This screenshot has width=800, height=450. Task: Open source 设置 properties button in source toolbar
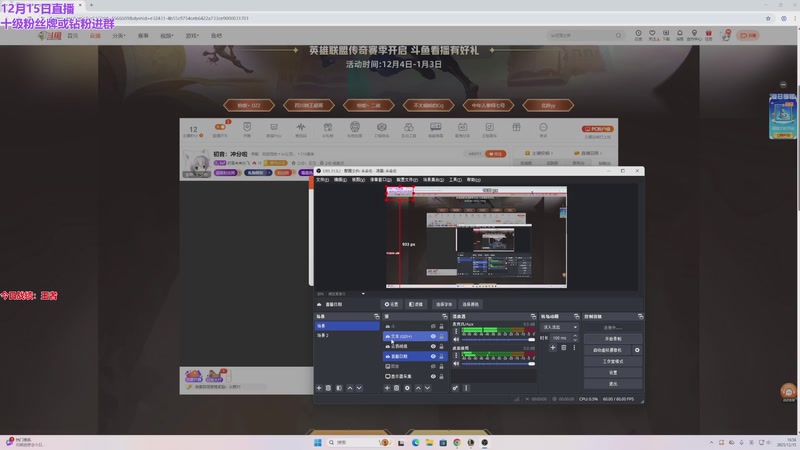[392, 305]
